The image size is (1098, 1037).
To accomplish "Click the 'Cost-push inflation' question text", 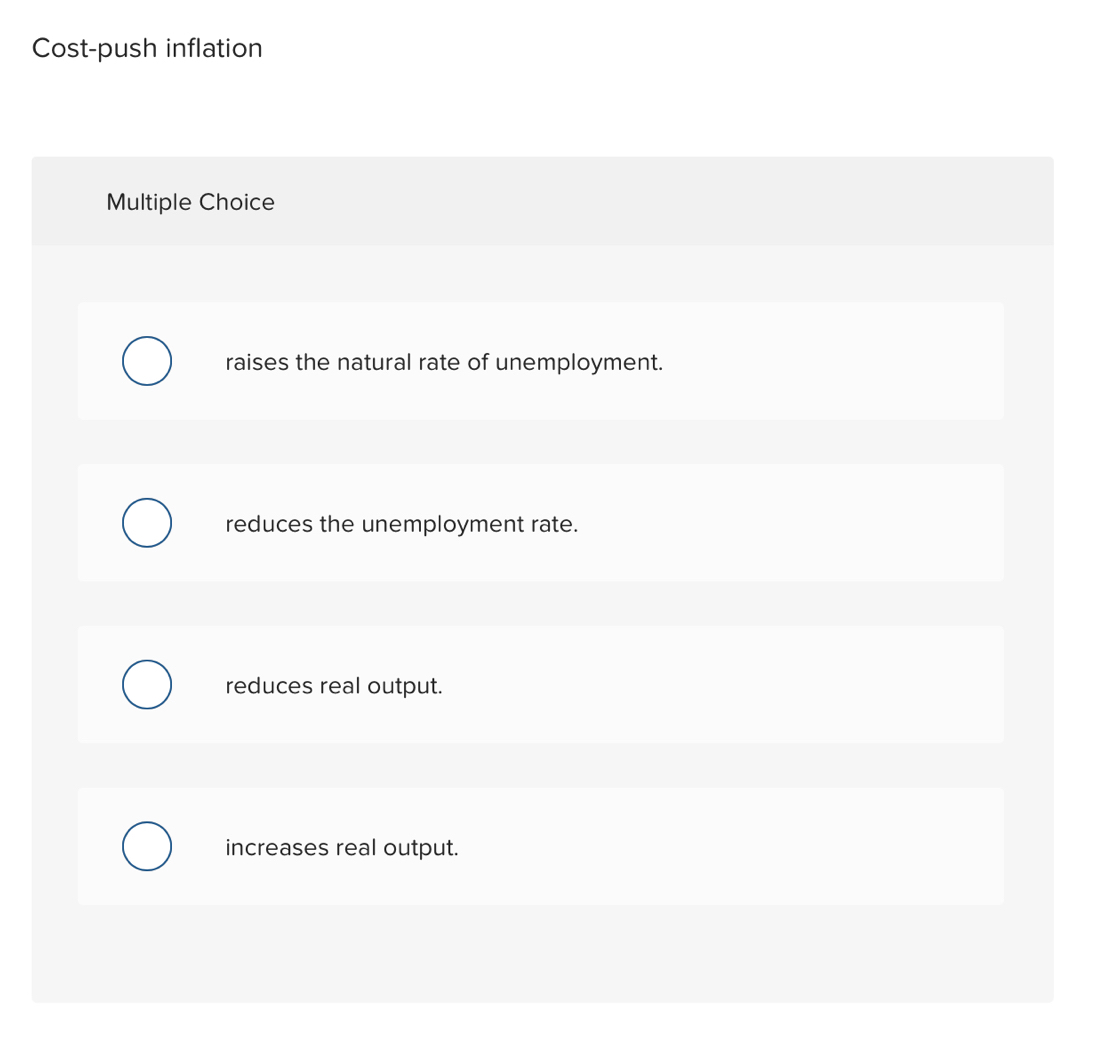I will click(x=147, y=48).
